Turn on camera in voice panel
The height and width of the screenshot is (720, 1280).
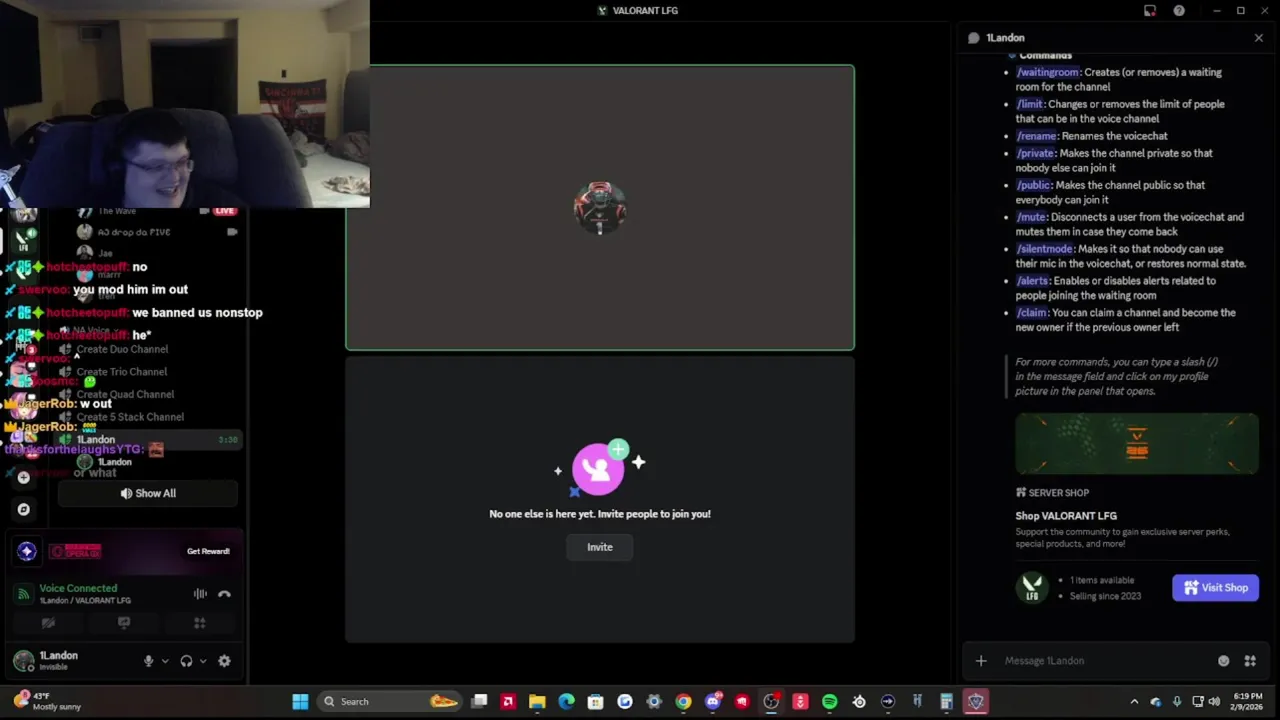click(x=48, y=623)
